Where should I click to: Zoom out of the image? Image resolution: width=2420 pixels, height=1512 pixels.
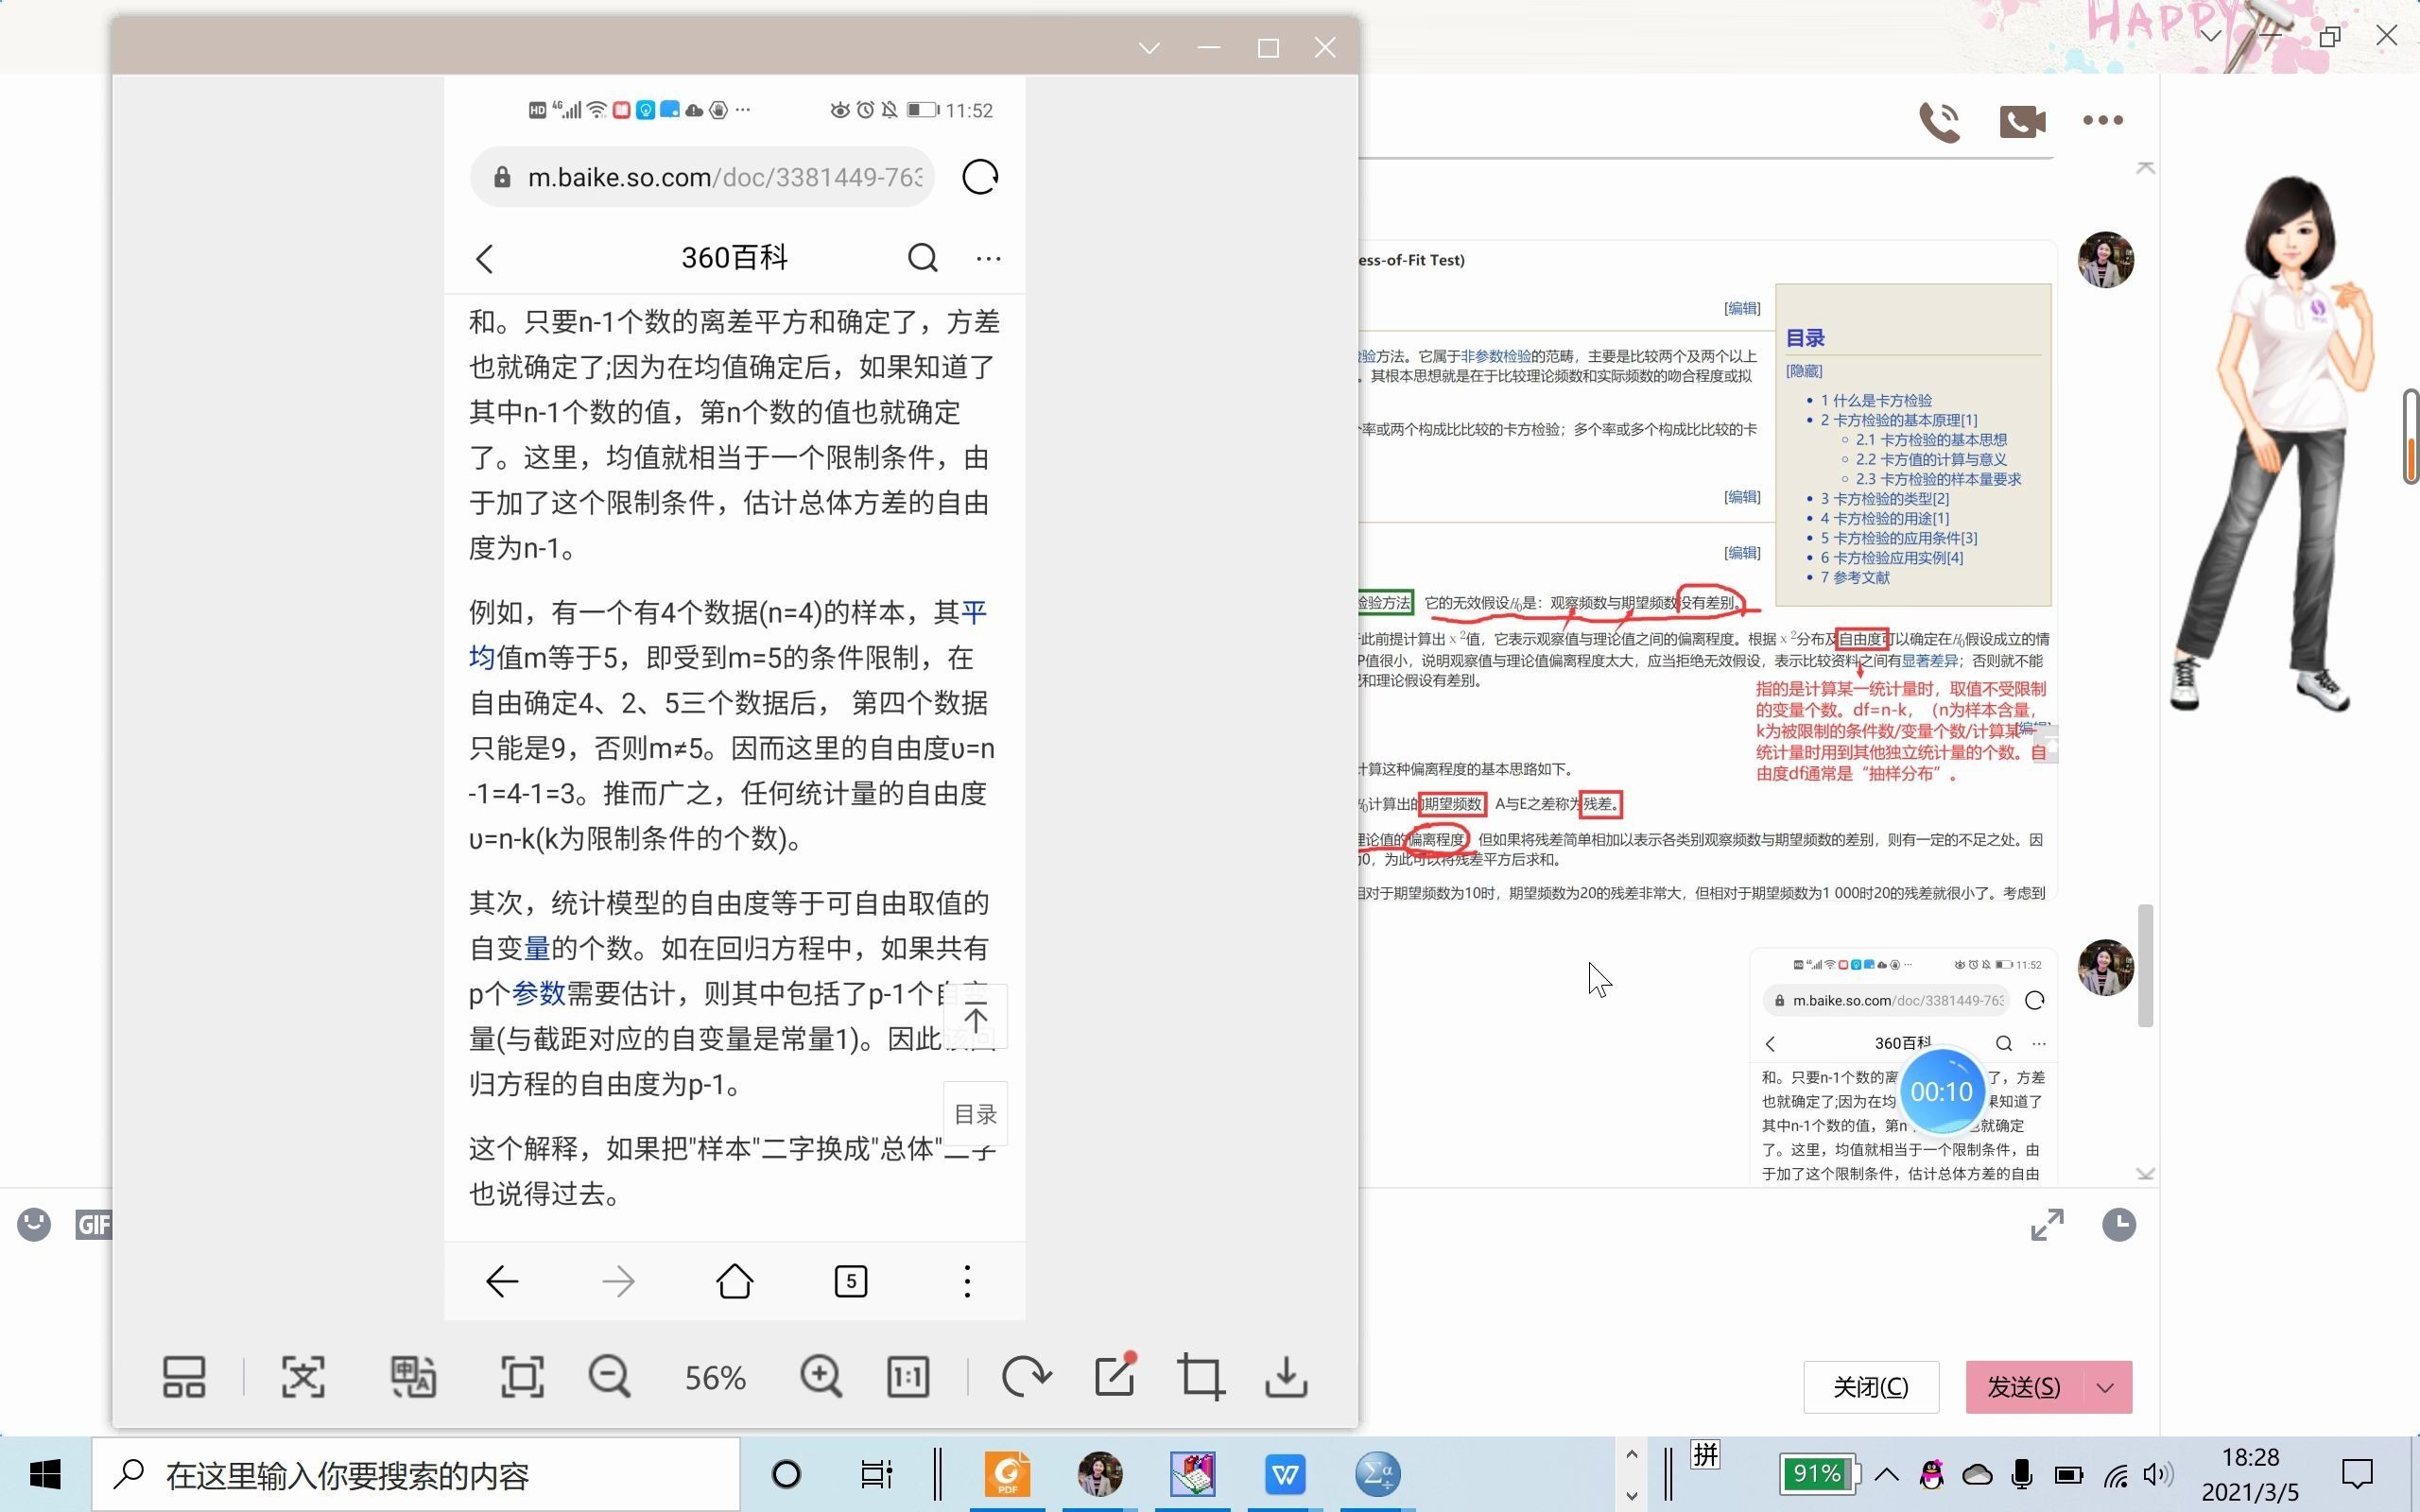point(609,1376)
